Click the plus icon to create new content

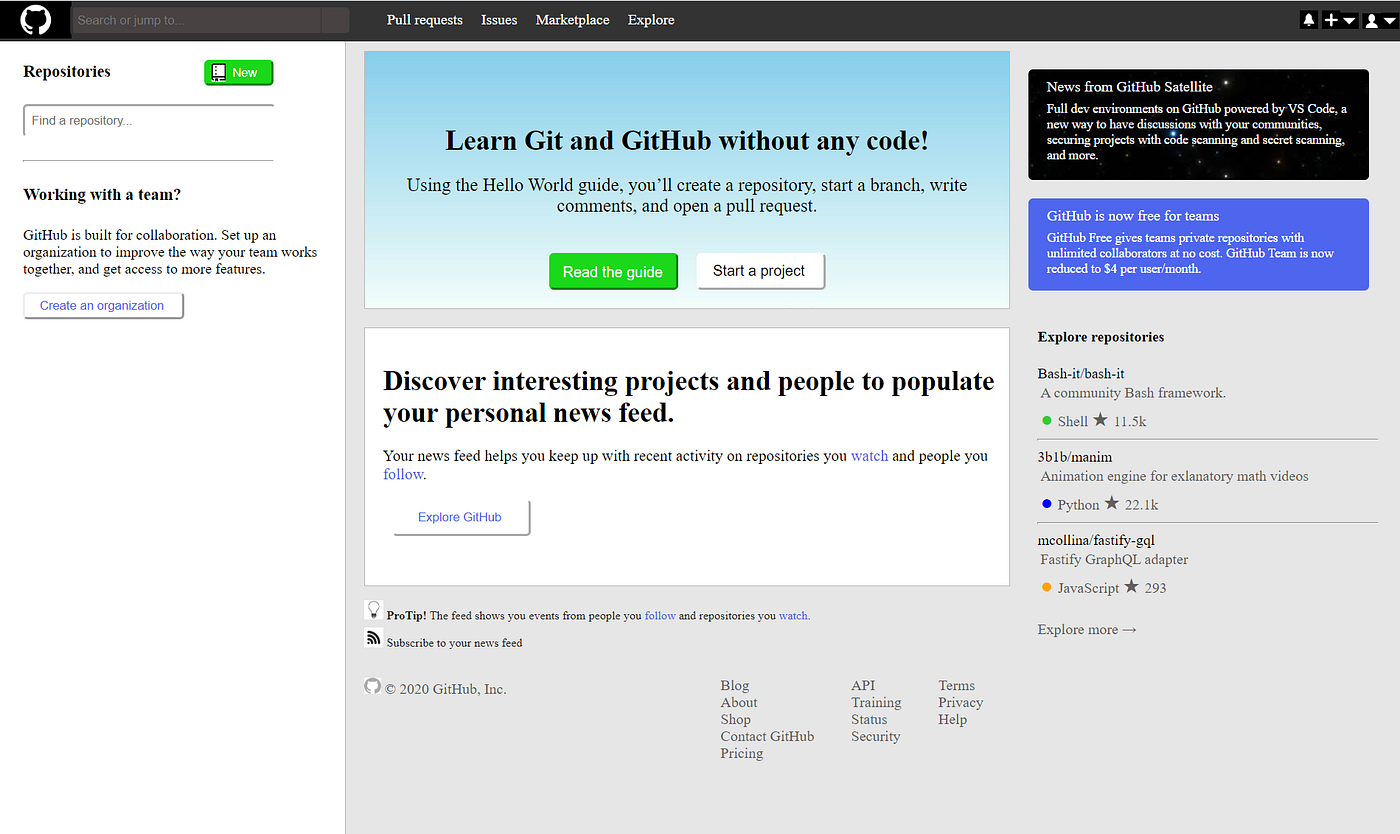(1331, 18)
